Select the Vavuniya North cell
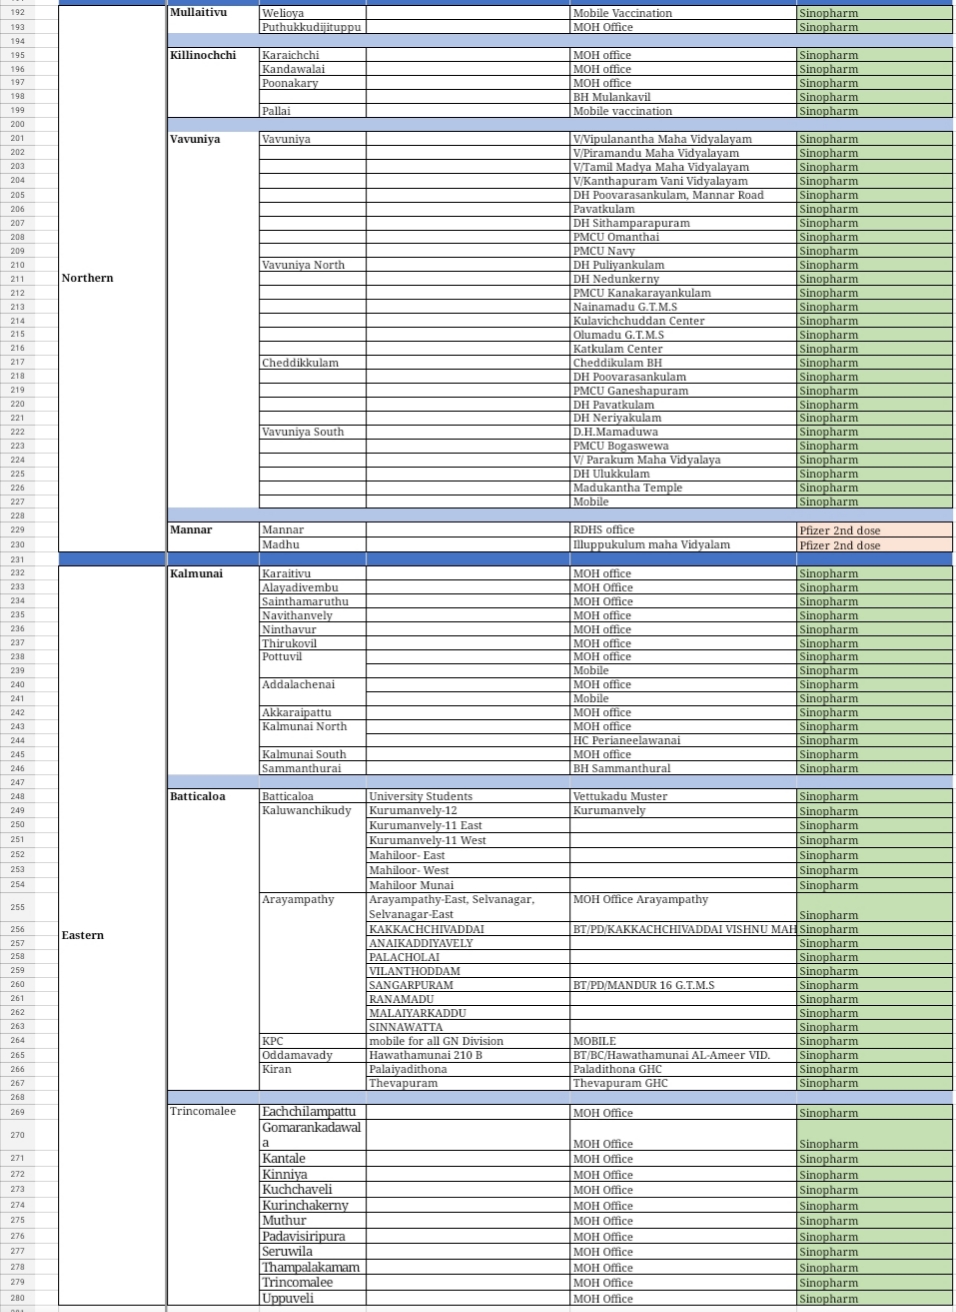 pos(313,265)
